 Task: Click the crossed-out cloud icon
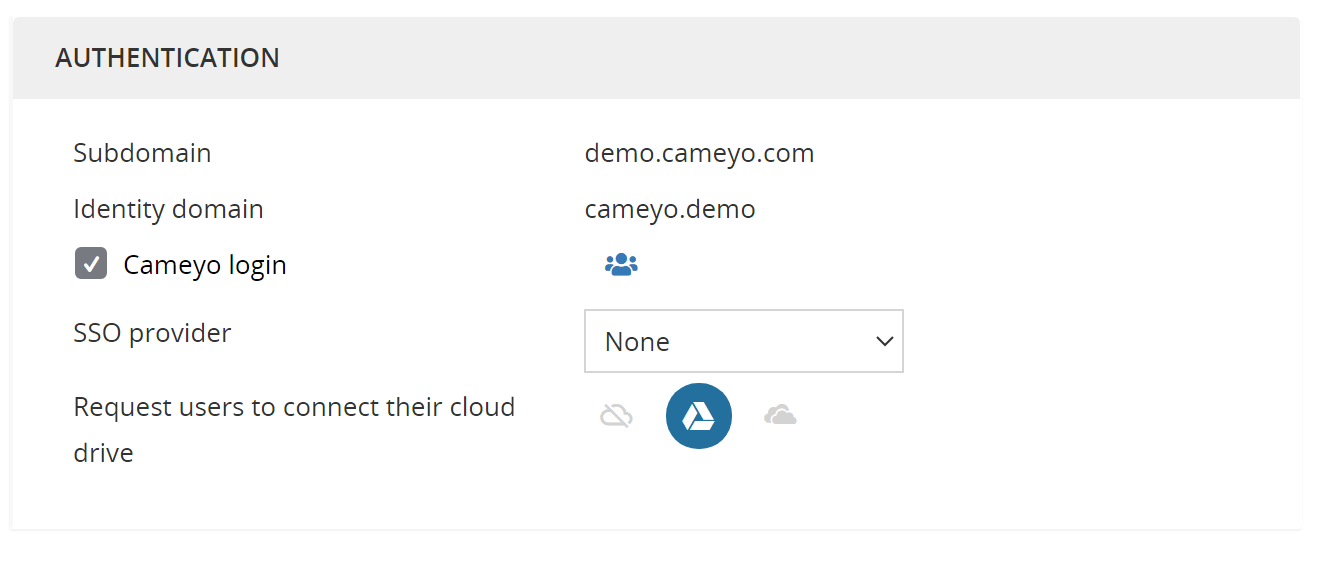tap(616, 415)
